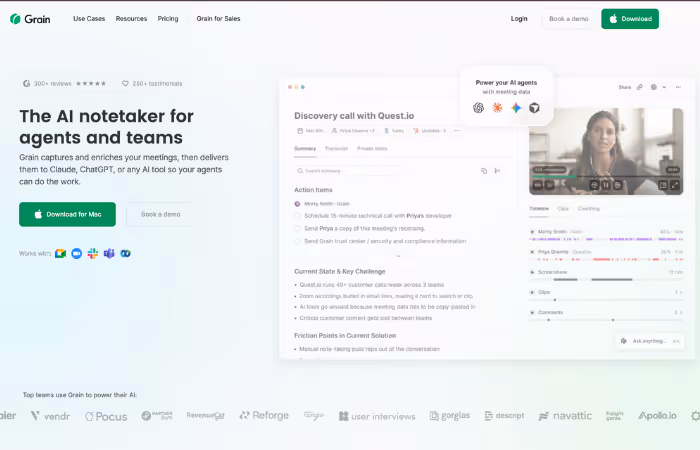
Task: Open the Pricing page
Action: coord(168,19)
